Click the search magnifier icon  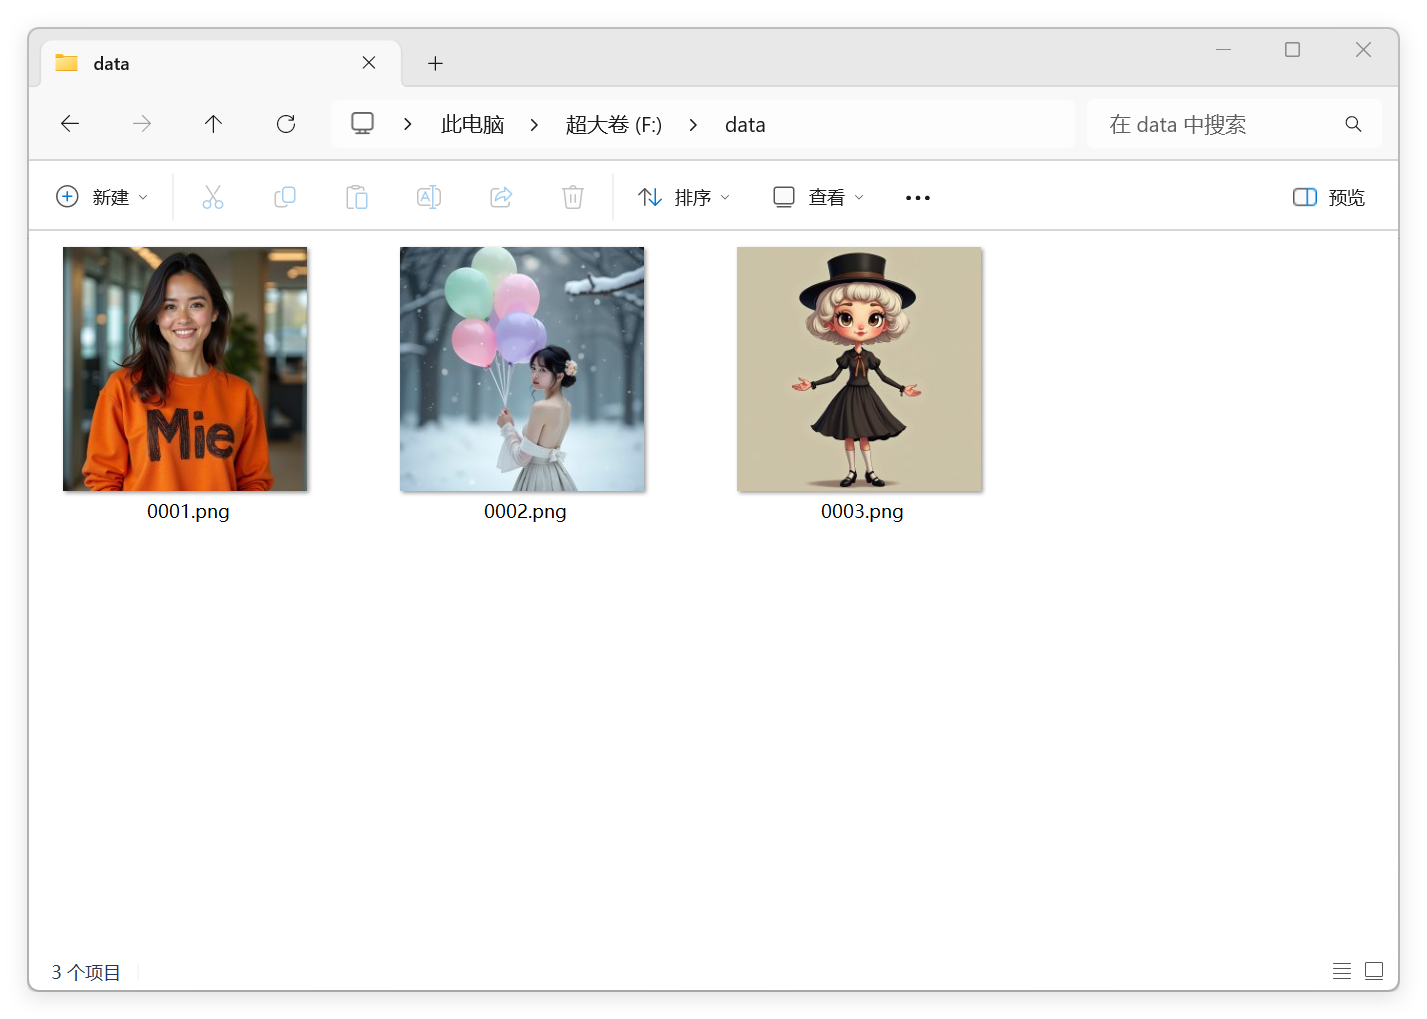click(x=1353, y=124)
